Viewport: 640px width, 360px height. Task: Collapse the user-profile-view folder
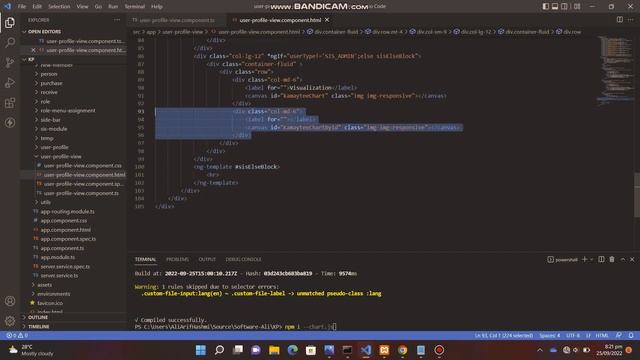coord(60,156)
